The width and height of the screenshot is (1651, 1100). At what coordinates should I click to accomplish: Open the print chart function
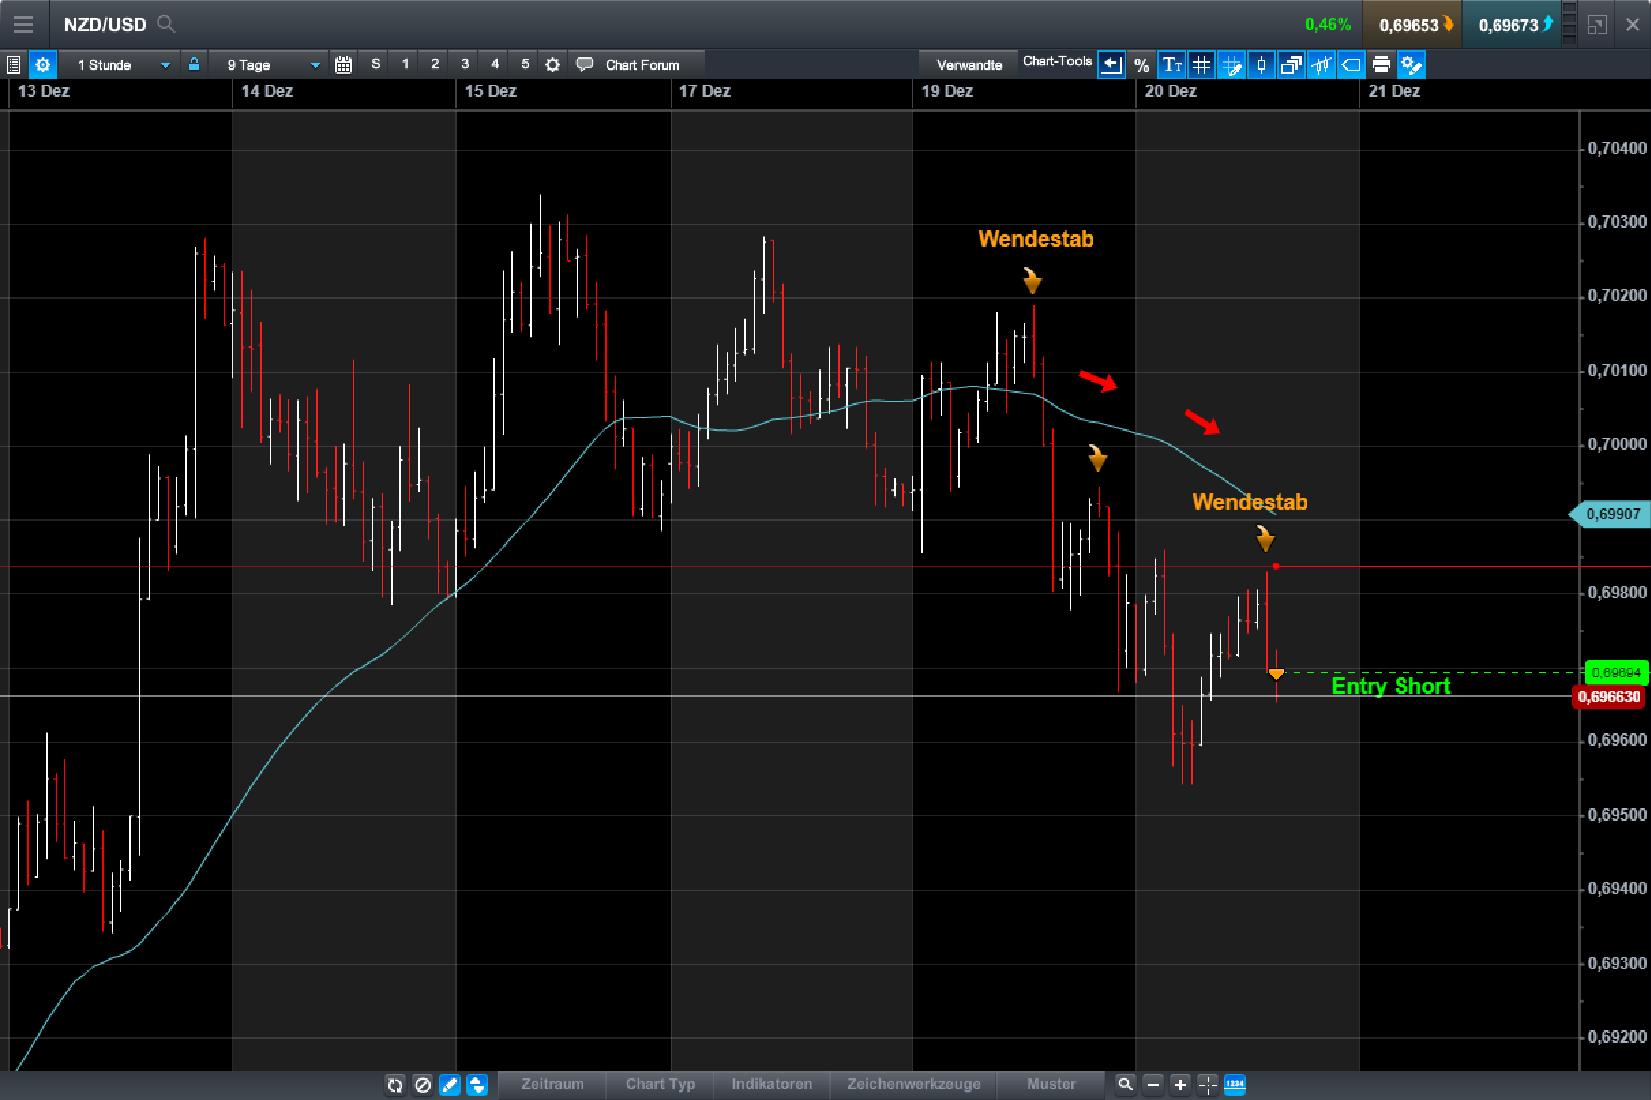click(1380, 64)
